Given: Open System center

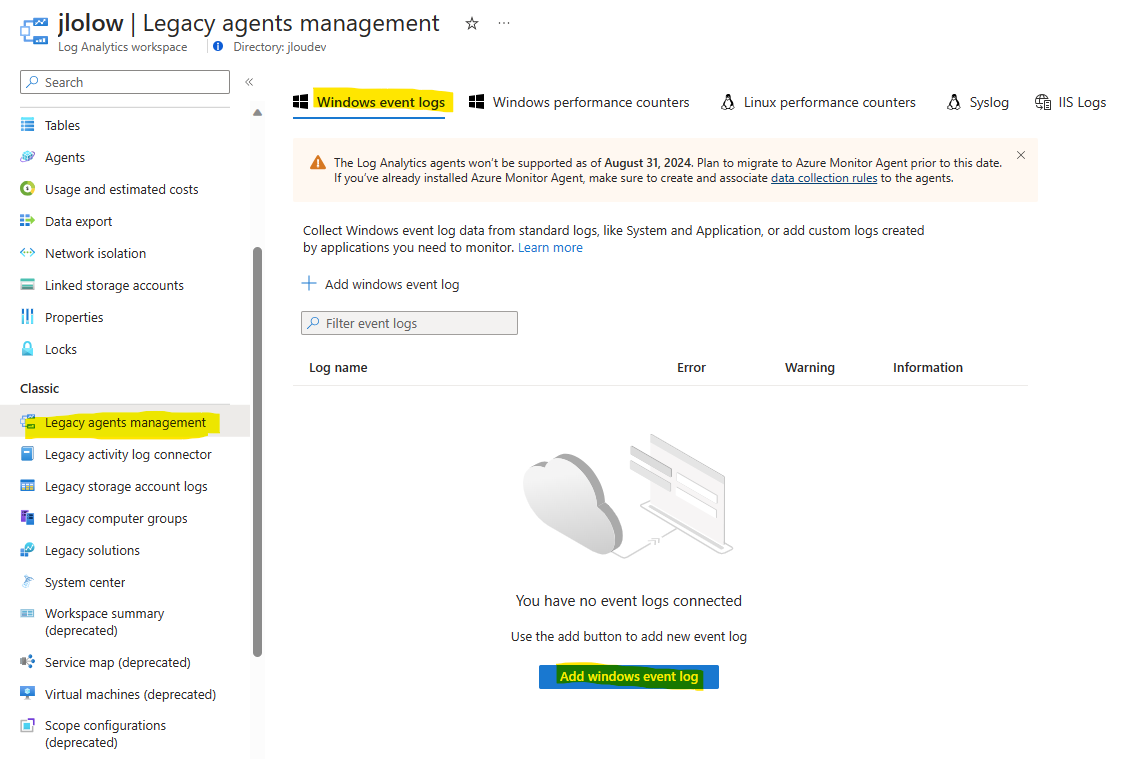Looking at the screenshot, I should (x=85, y=583).
